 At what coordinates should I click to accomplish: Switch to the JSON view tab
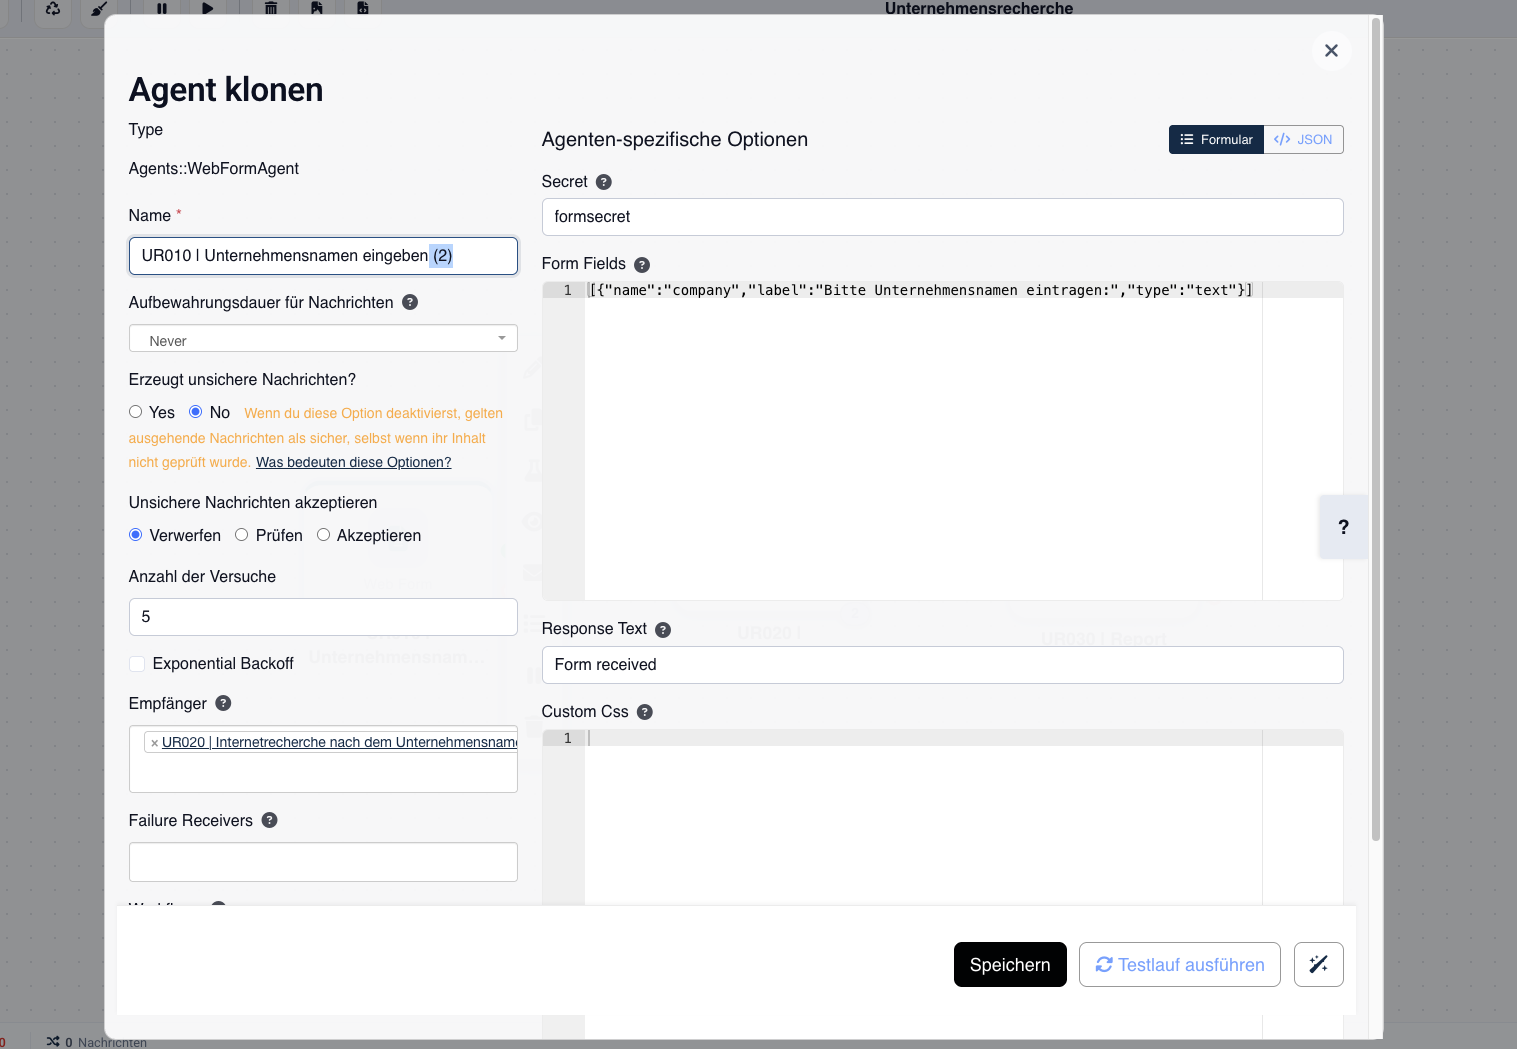click(x=1303, y=140)
